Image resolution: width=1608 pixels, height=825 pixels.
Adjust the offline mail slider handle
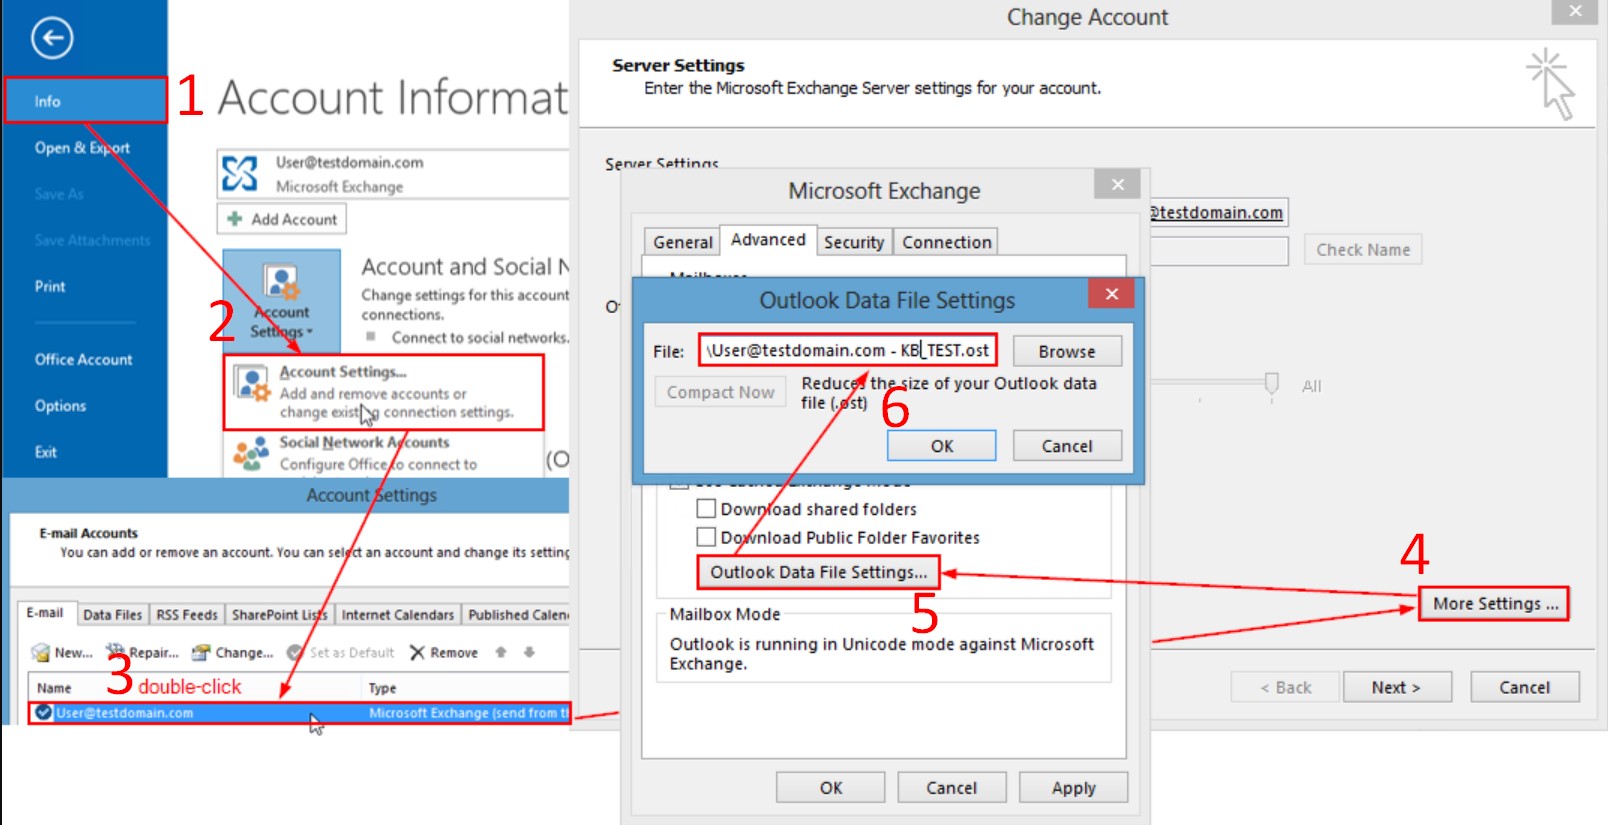1272,384
